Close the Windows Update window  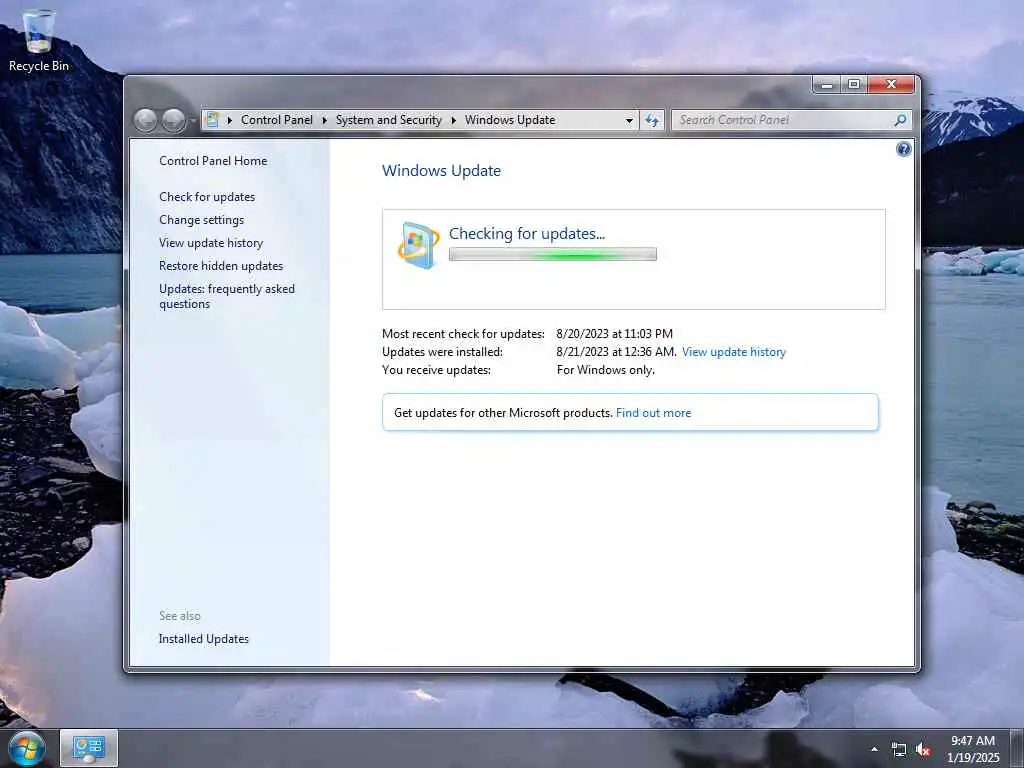pos(891,84)
